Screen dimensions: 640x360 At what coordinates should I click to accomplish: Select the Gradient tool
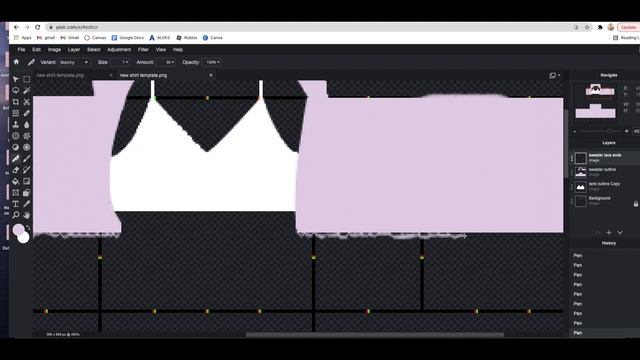tap(27, 181)
